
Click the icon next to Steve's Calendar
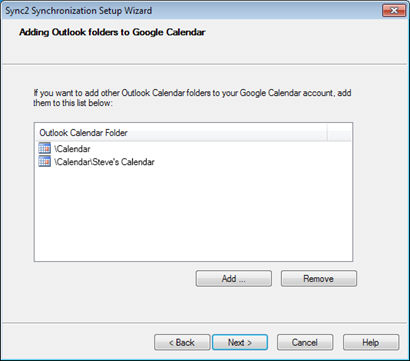click(x=45, y=162)
